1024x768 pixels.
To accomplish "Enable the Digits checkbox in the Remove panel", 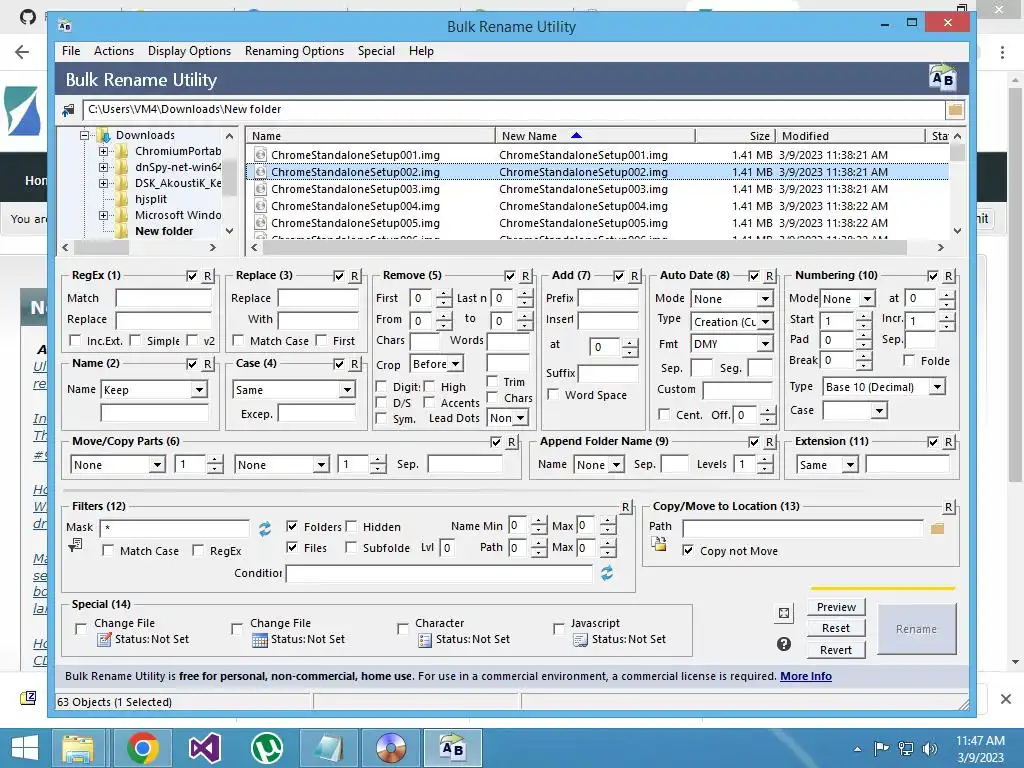I will (x=381, y=386).
